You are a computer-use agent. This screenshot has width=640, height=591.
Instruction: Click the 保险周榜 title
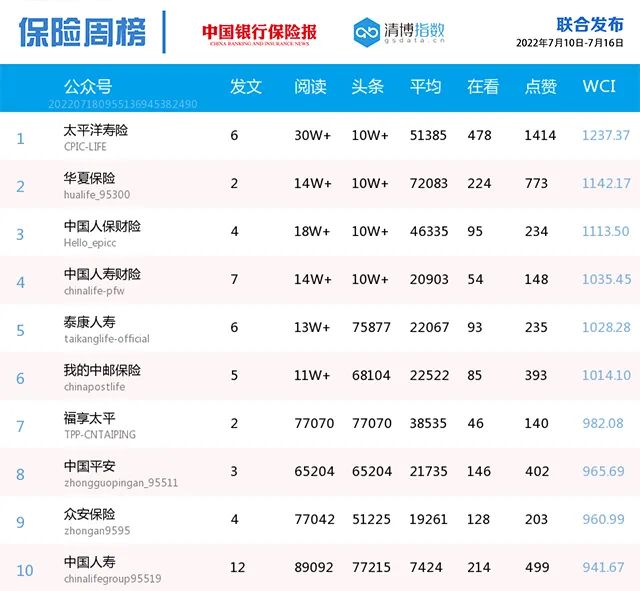coord(82,32)
